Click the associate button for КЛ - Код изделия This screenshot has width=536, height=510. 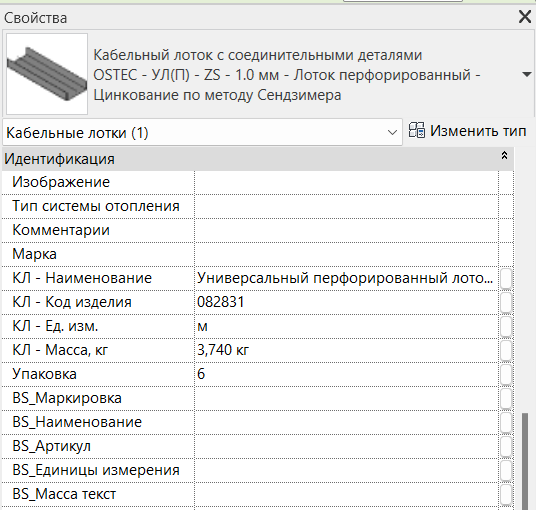506,303
